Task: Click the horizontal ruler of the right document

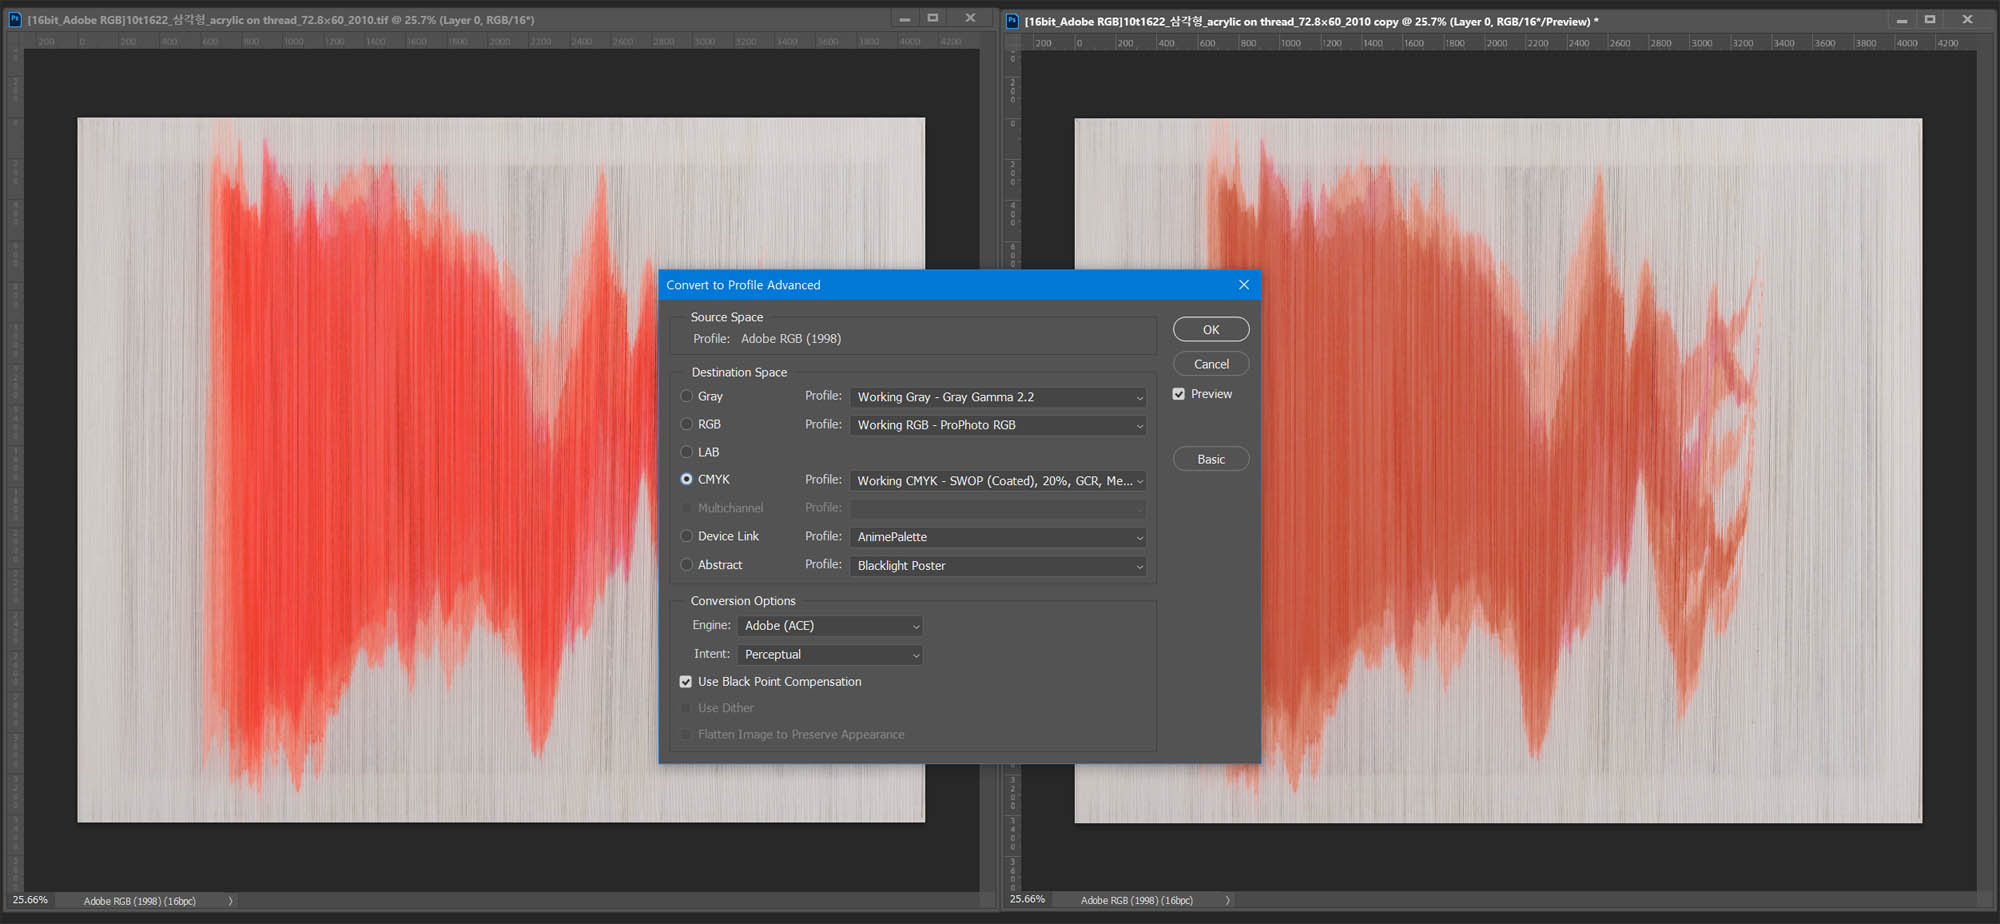Action: (x=1500, y=43)
